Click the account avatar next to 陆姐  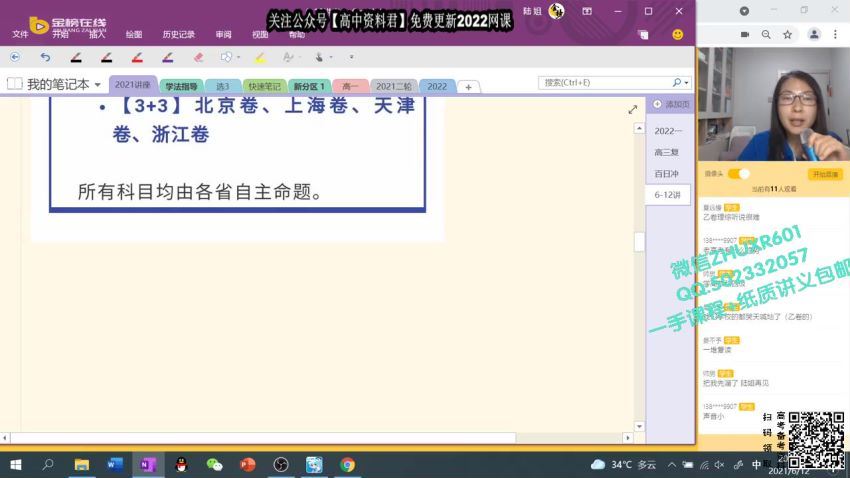coord(556,11)
